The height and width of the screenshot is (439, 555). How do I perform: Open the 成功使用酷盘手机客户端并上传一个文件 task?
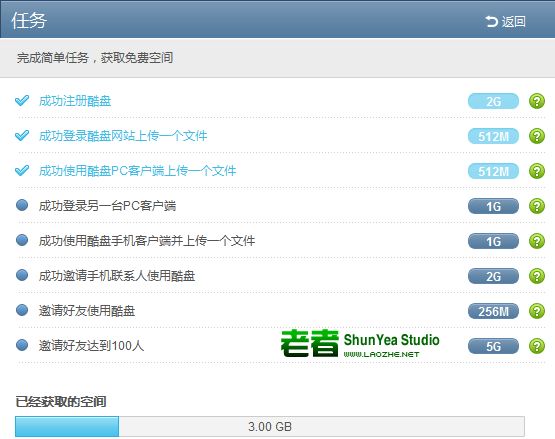pos(147,241)
